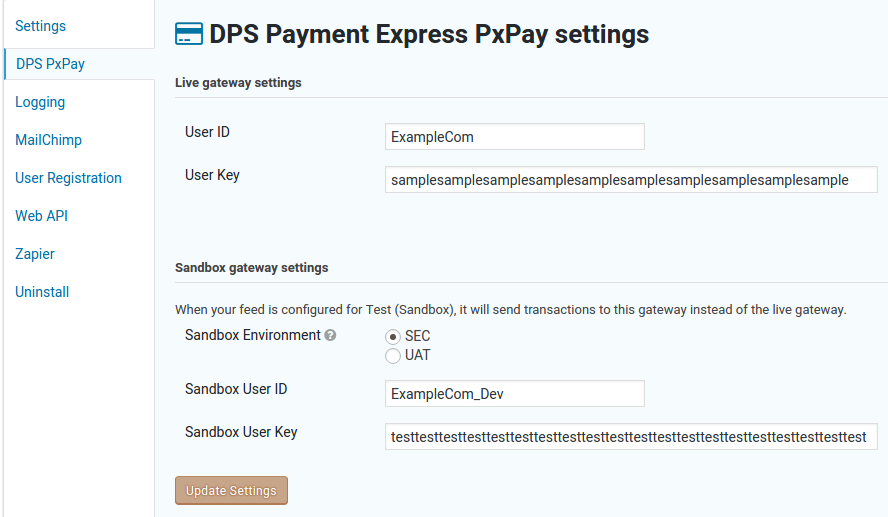Viewport: 888px width, 517px height.
Task: Focus the Sandbox User Key field
Action: point(631,437)
